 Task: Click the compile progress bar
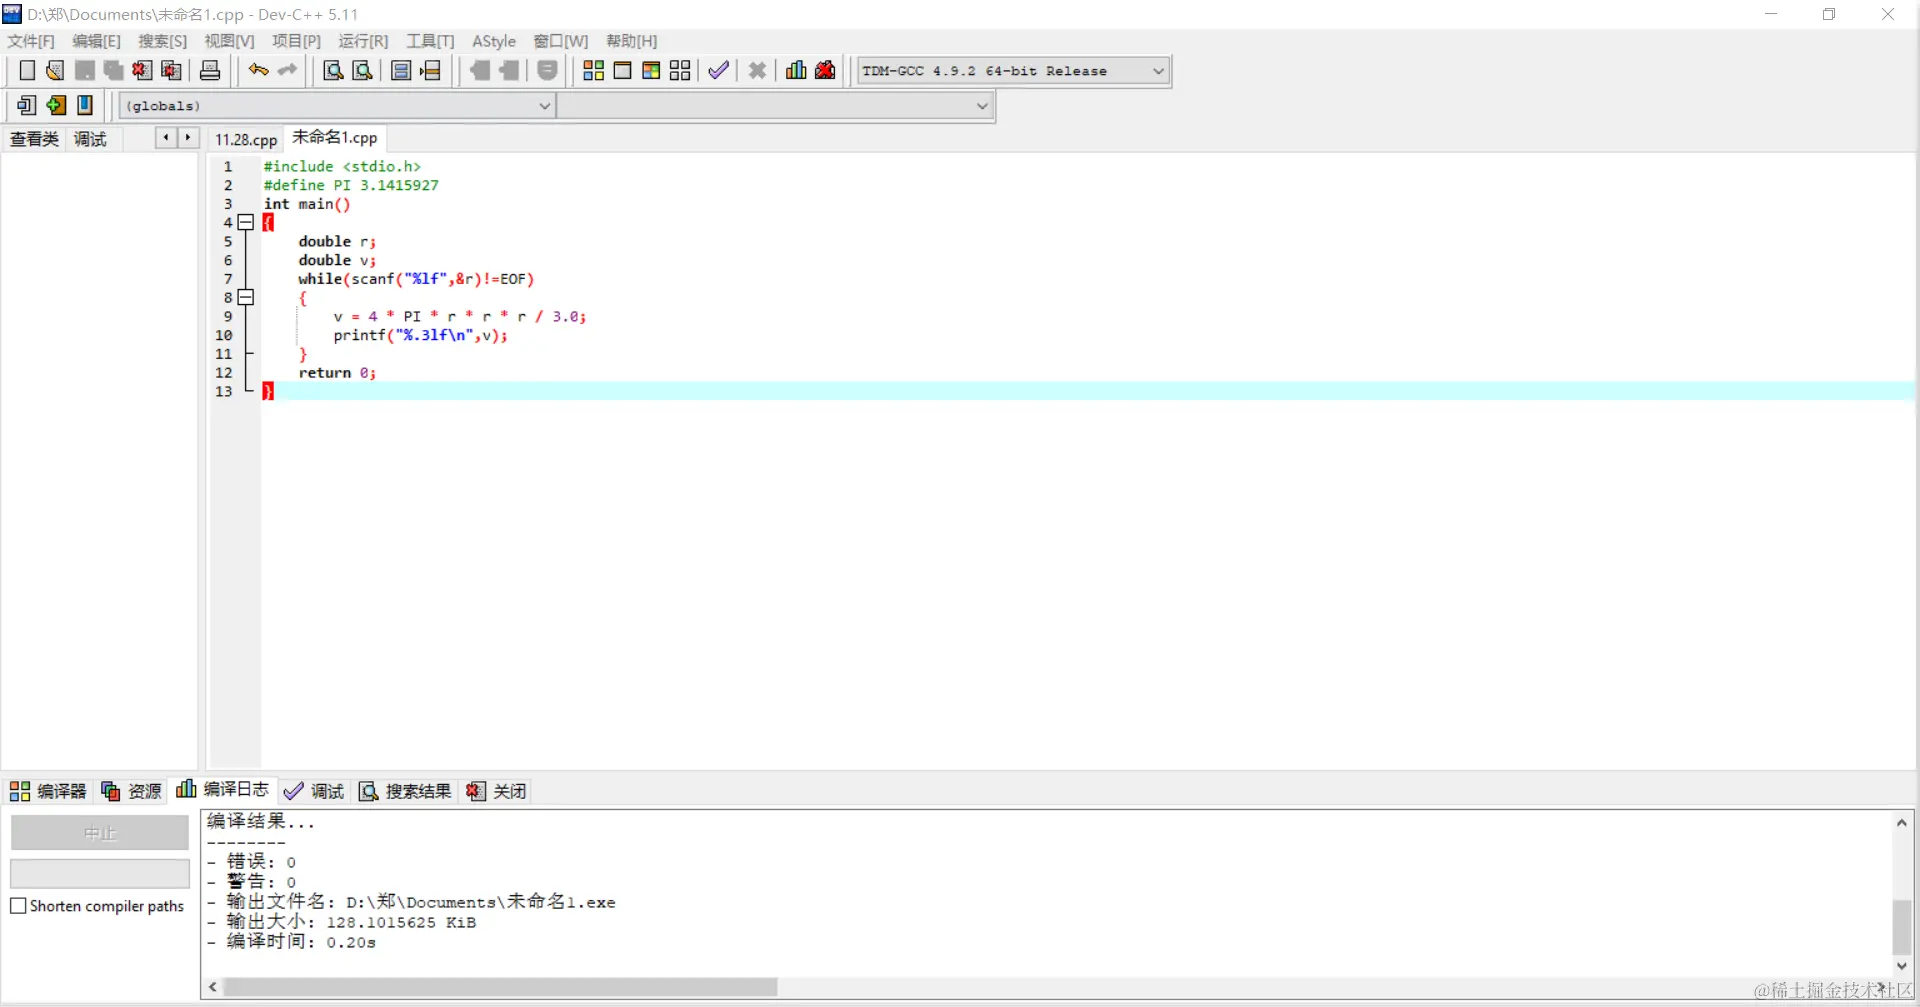pos(100,874)
